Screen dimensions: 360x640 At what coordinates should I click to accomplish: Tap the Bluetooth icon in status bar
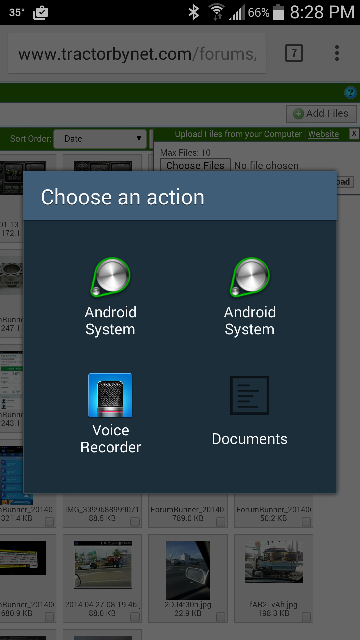(193, 12)
